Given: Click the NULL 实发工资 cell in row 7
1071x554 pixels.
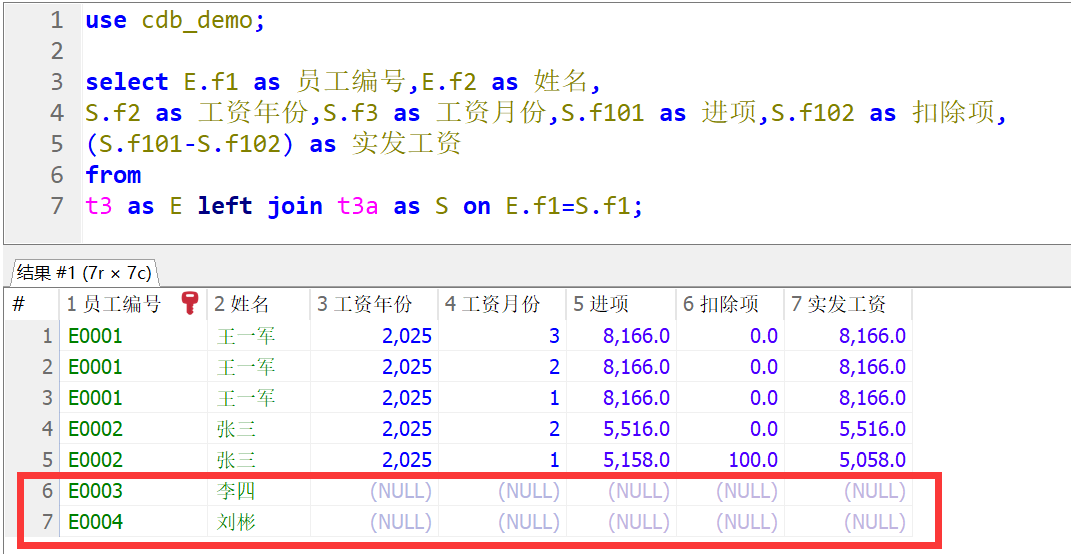Looking at the screenshot, I should tap(875, 522).
